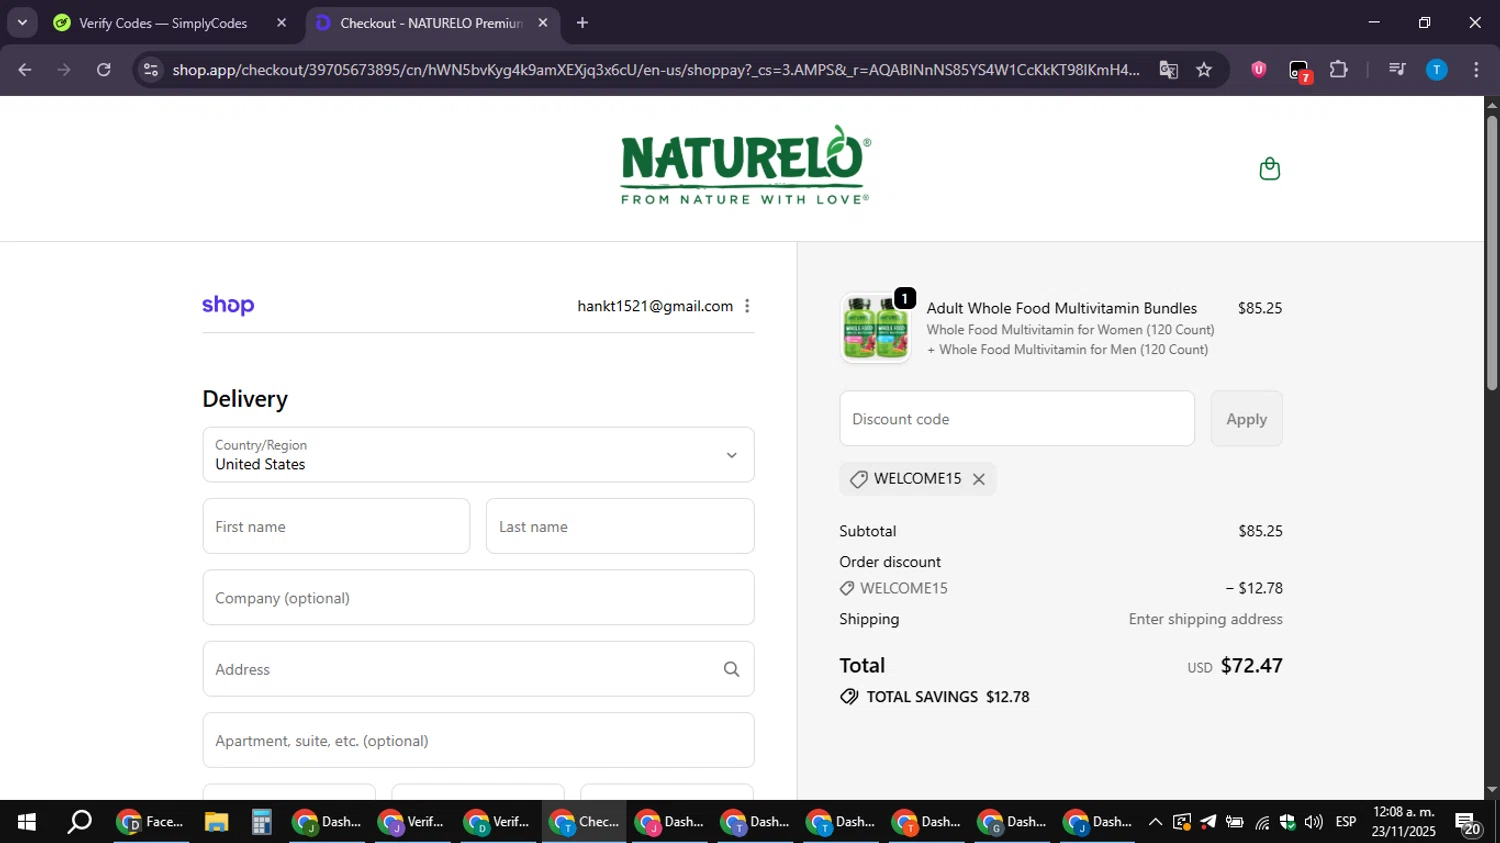Open the translate page icon in the address bar
1500x843 pixels.
coord(1168,70)
